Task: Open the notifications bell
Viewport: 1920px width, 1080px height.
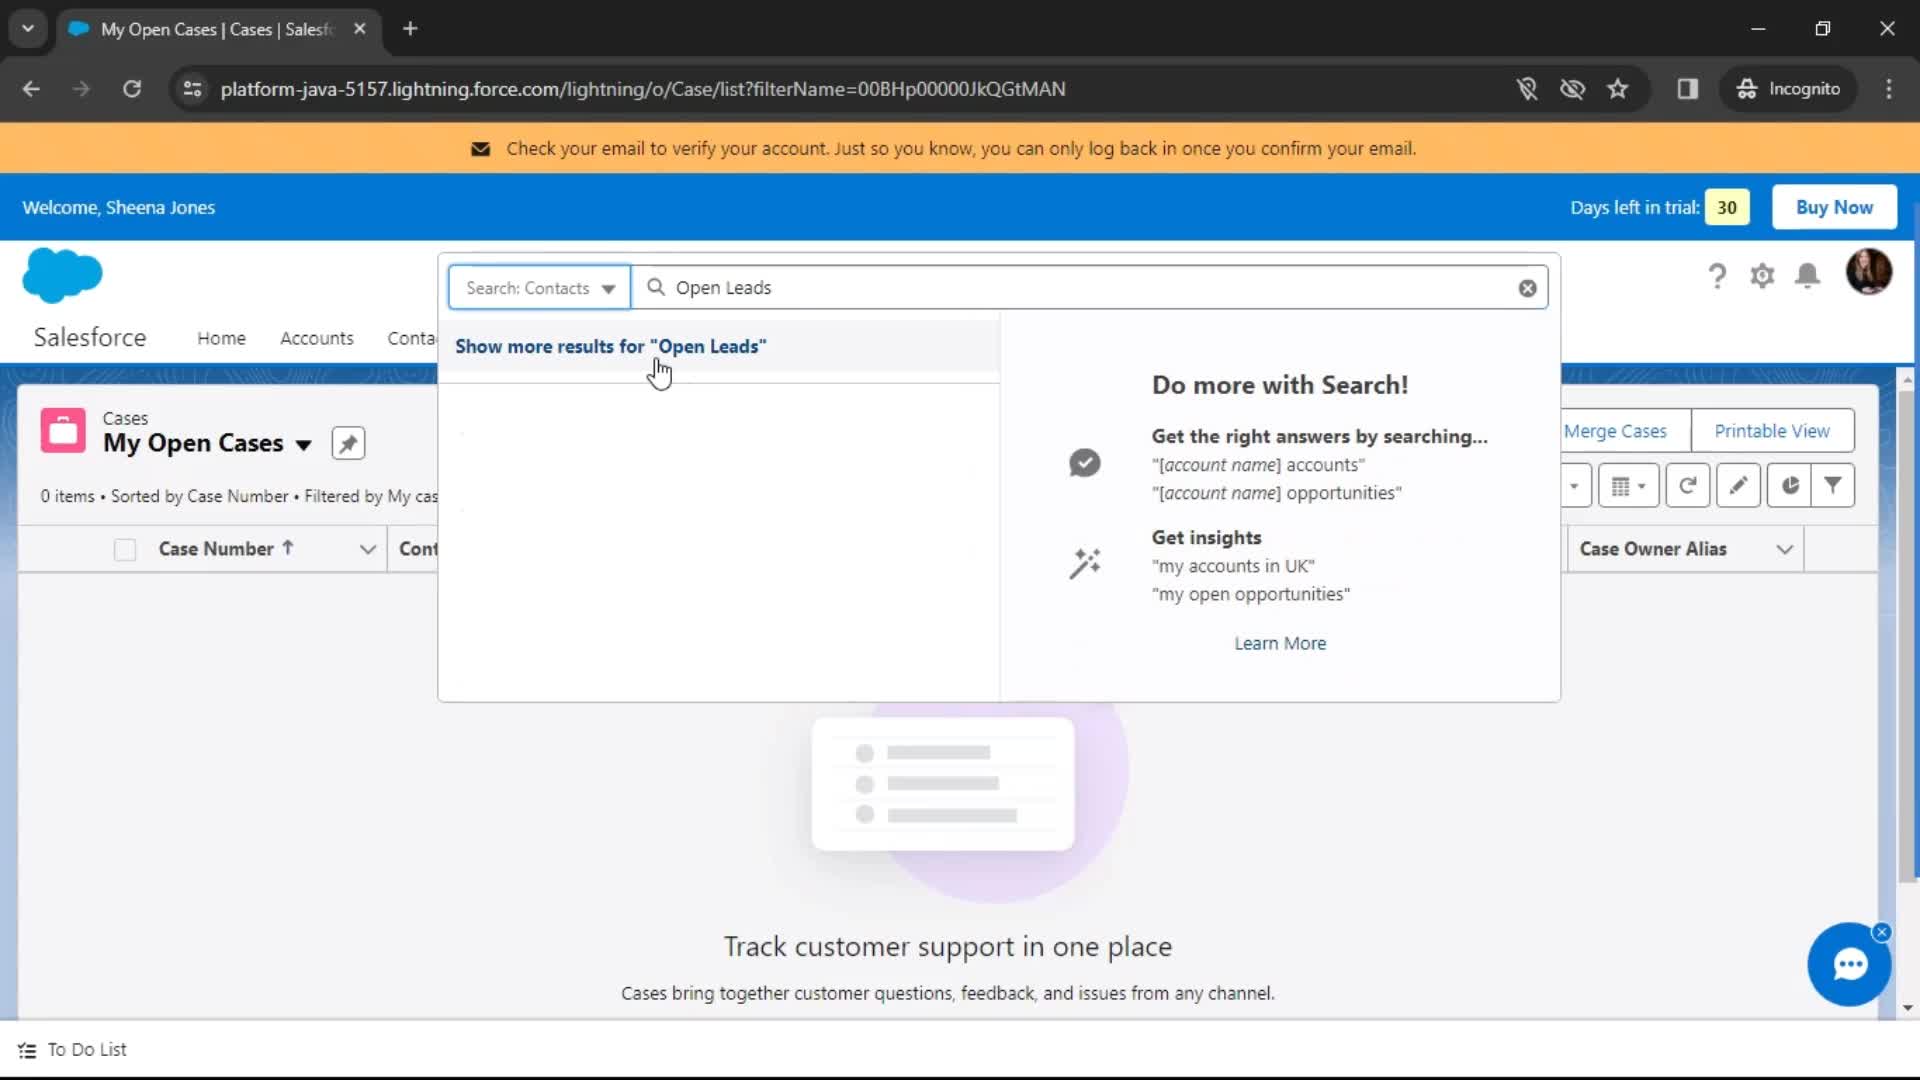Action: click(x=1807, y=275)
